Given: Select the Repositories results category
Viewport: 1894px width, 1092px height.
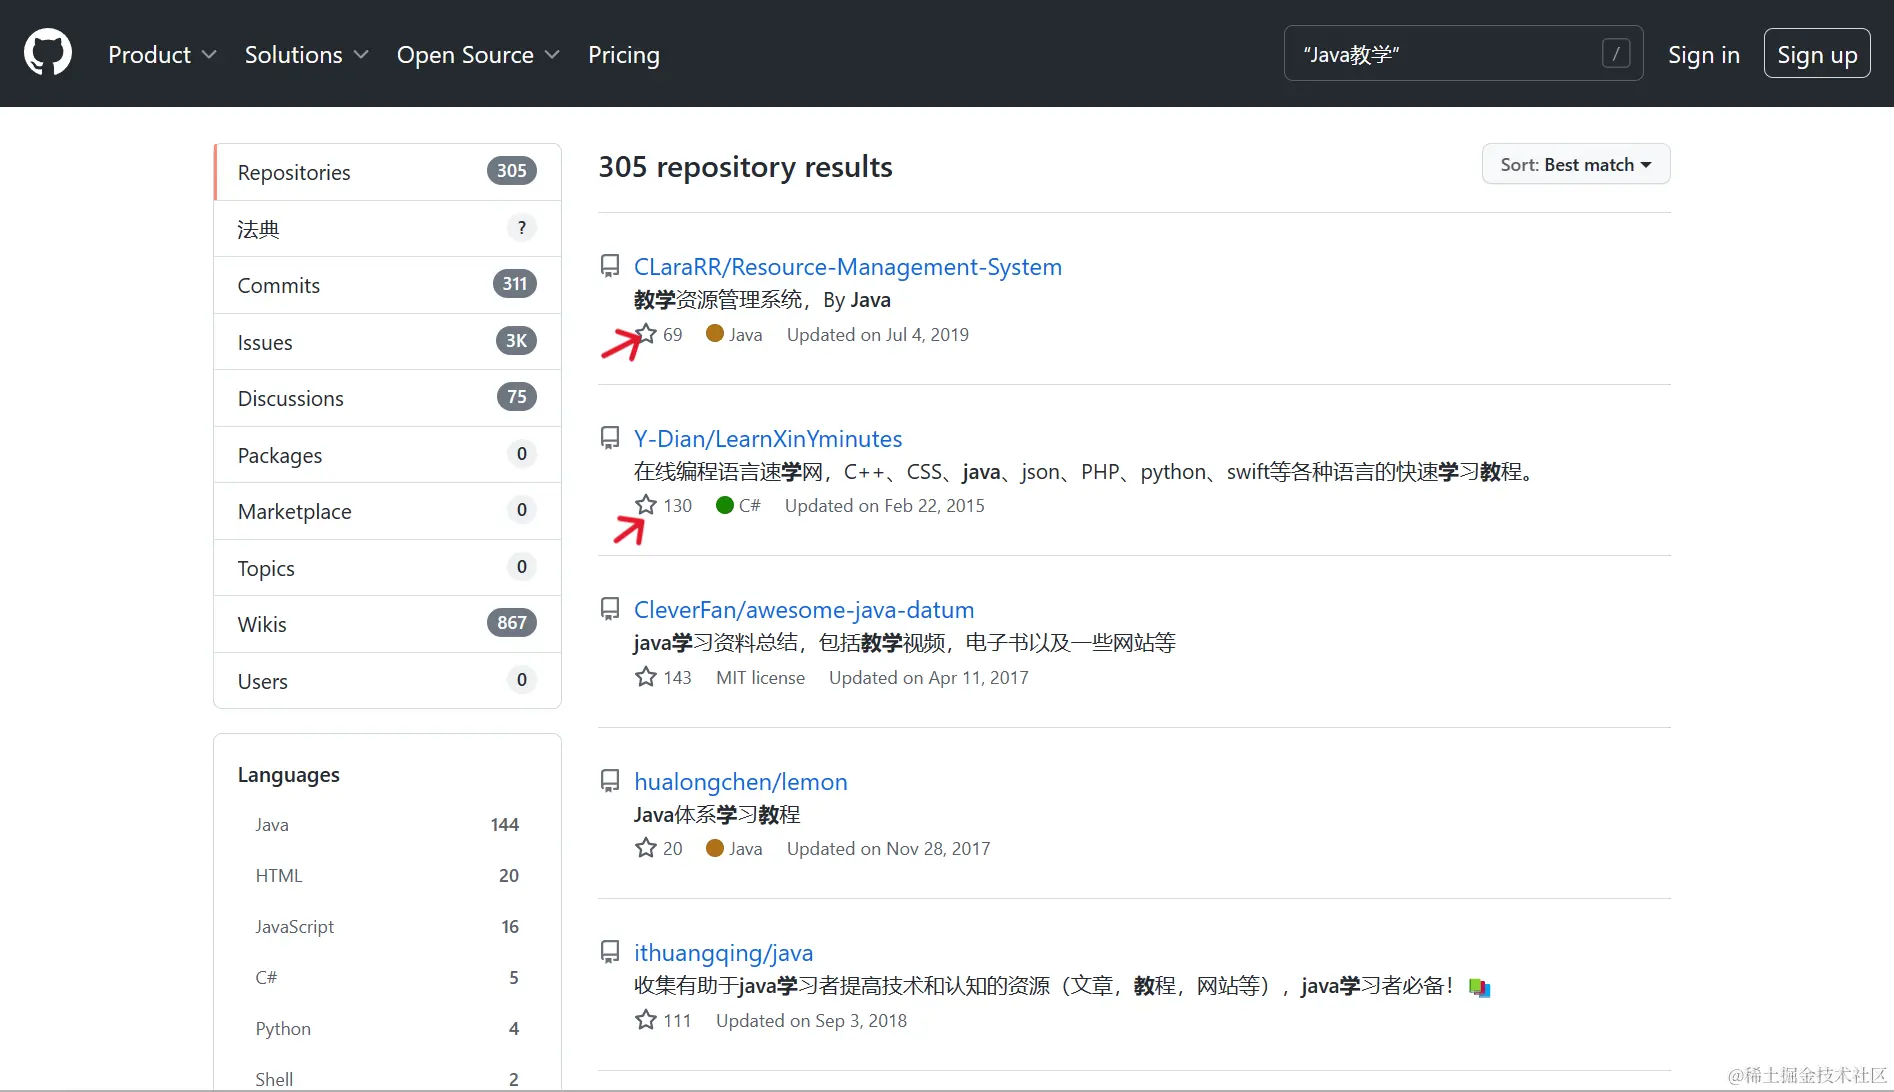Looking at the screenshot, I should coord(387,172).
